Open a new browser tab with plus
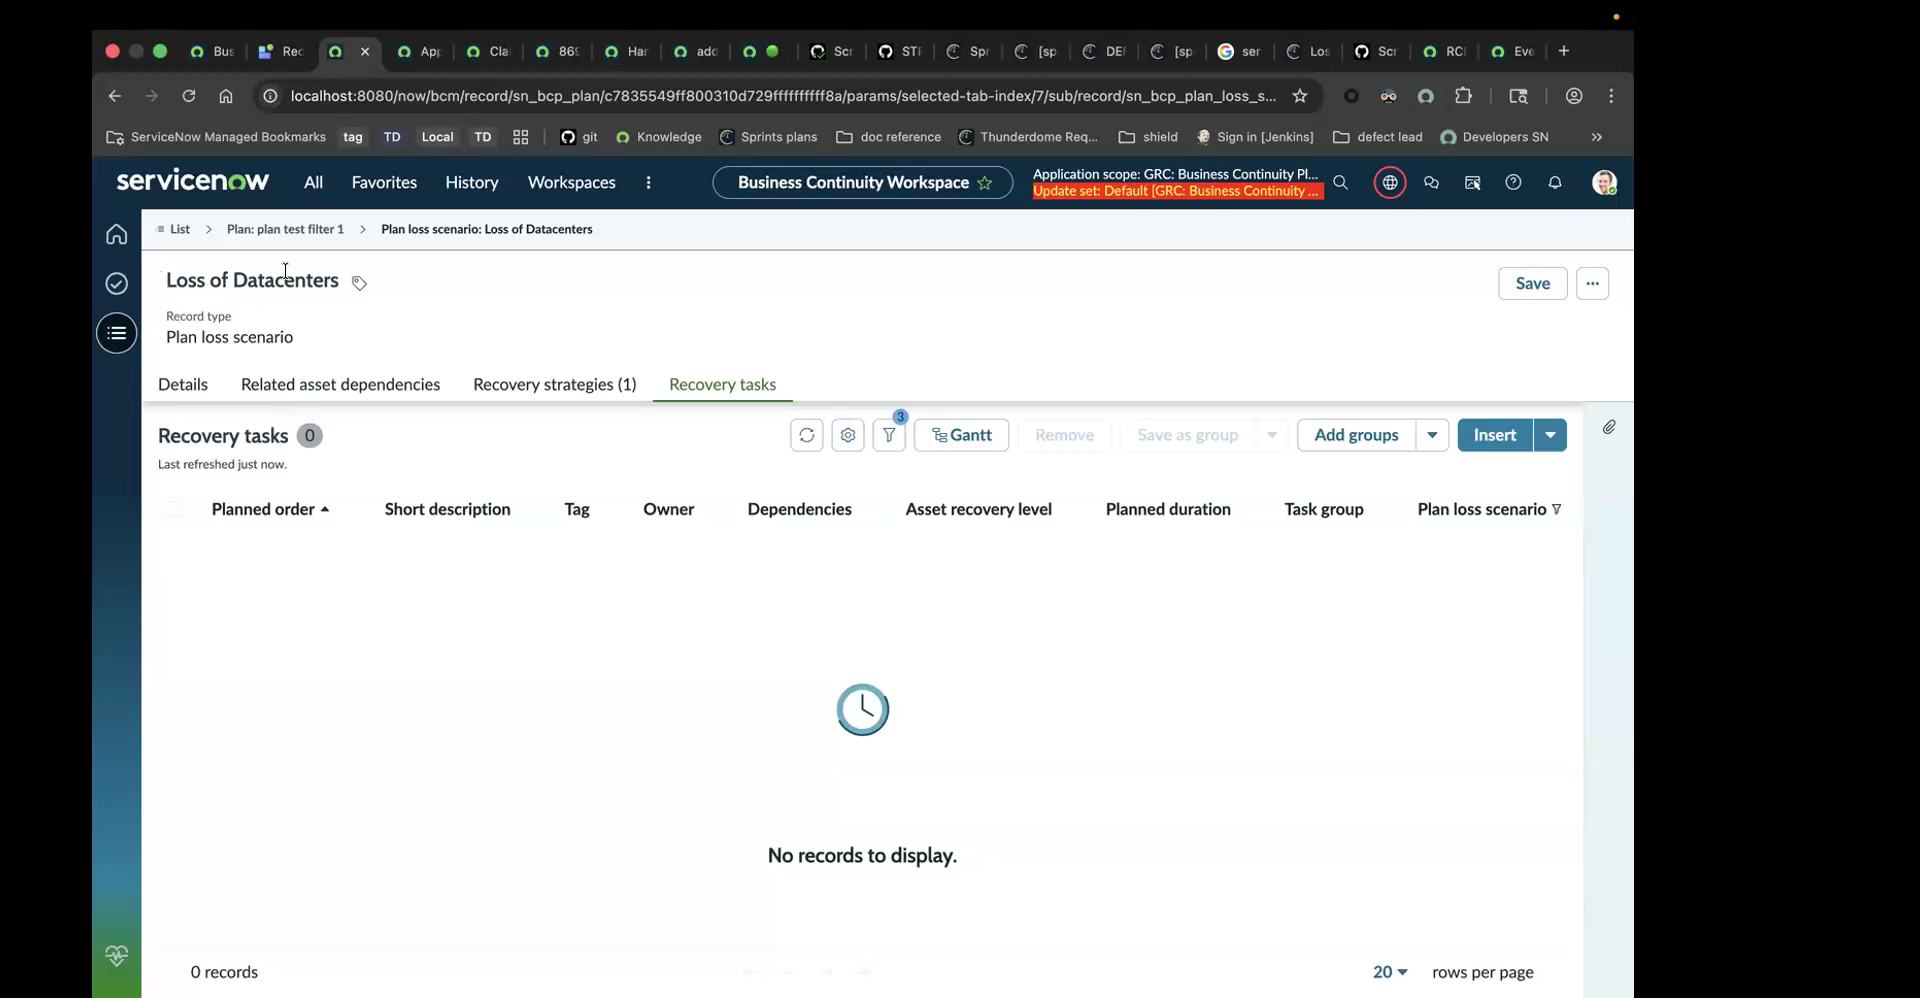1920x998 pixels. pos(1564,51)
